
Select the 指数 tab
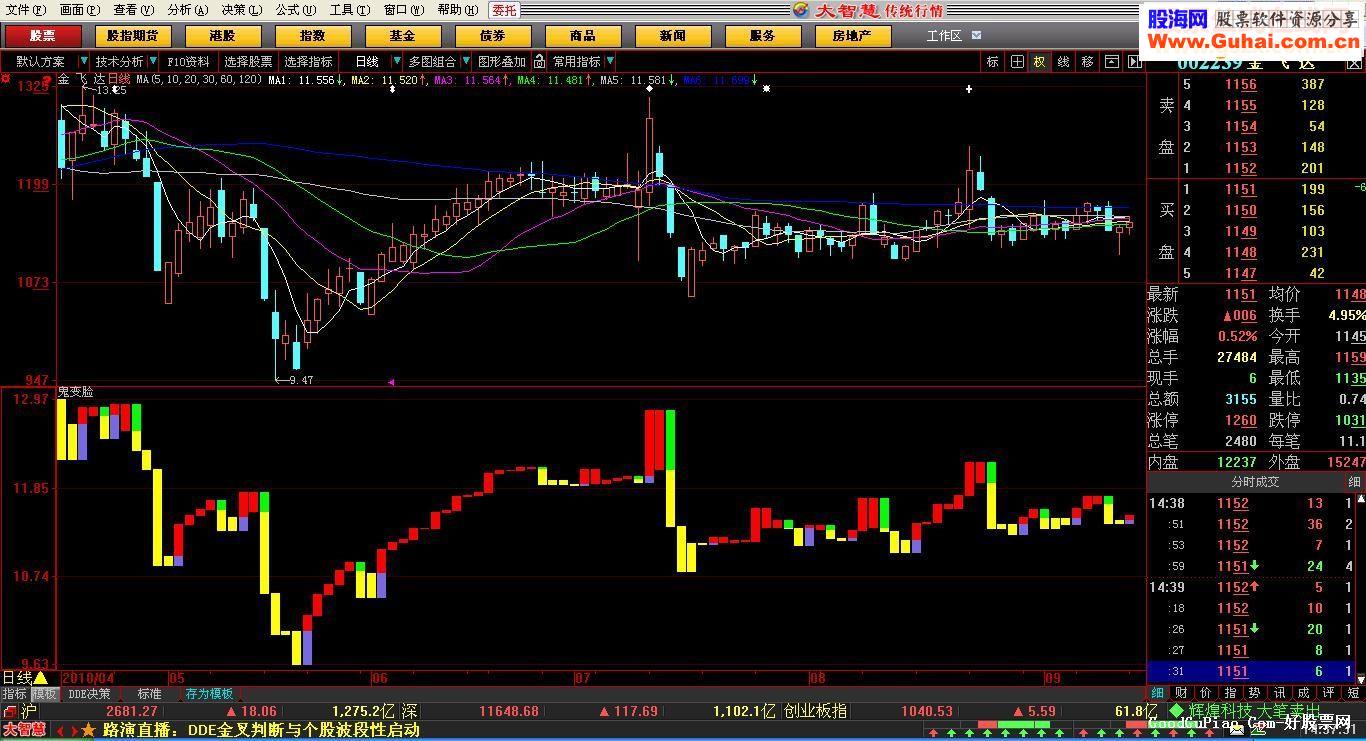(313, 35)
